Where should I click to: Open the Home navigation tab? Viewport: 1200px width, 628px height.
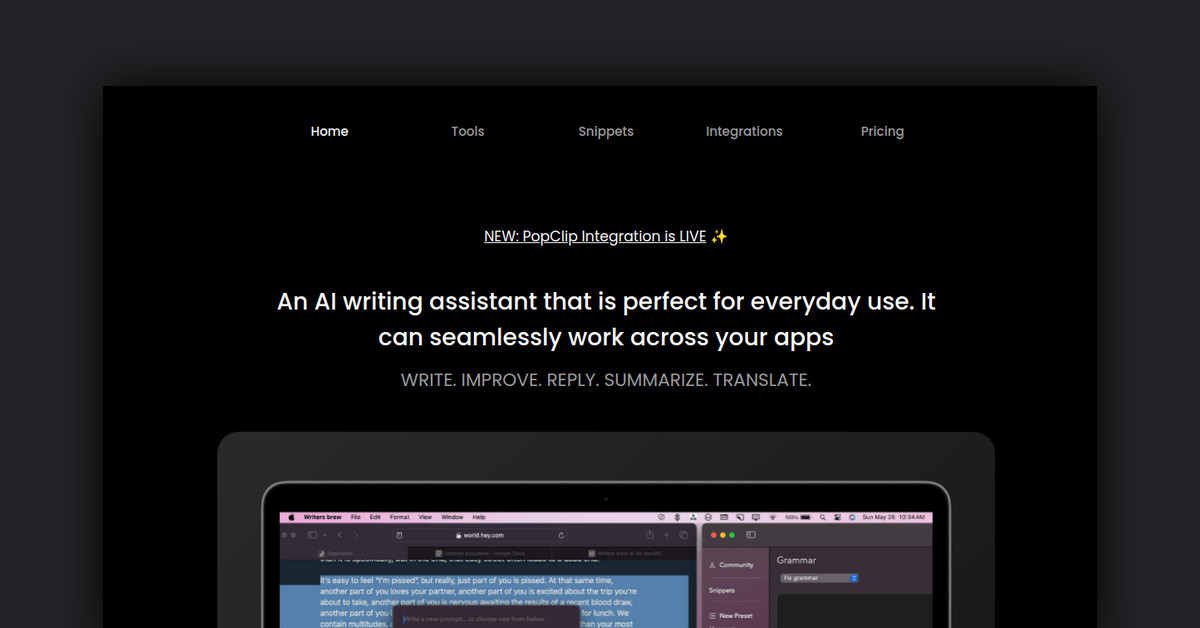tap(329, 131)
